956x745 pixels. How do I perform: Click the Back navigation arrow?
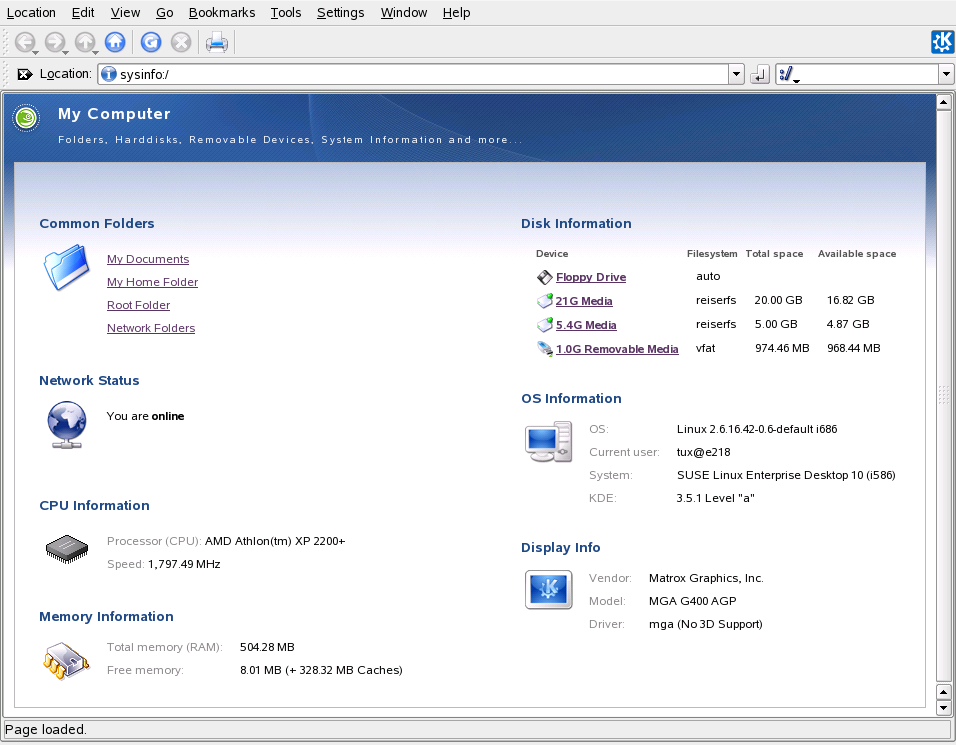pyautogui.click(x=24, y=42)
